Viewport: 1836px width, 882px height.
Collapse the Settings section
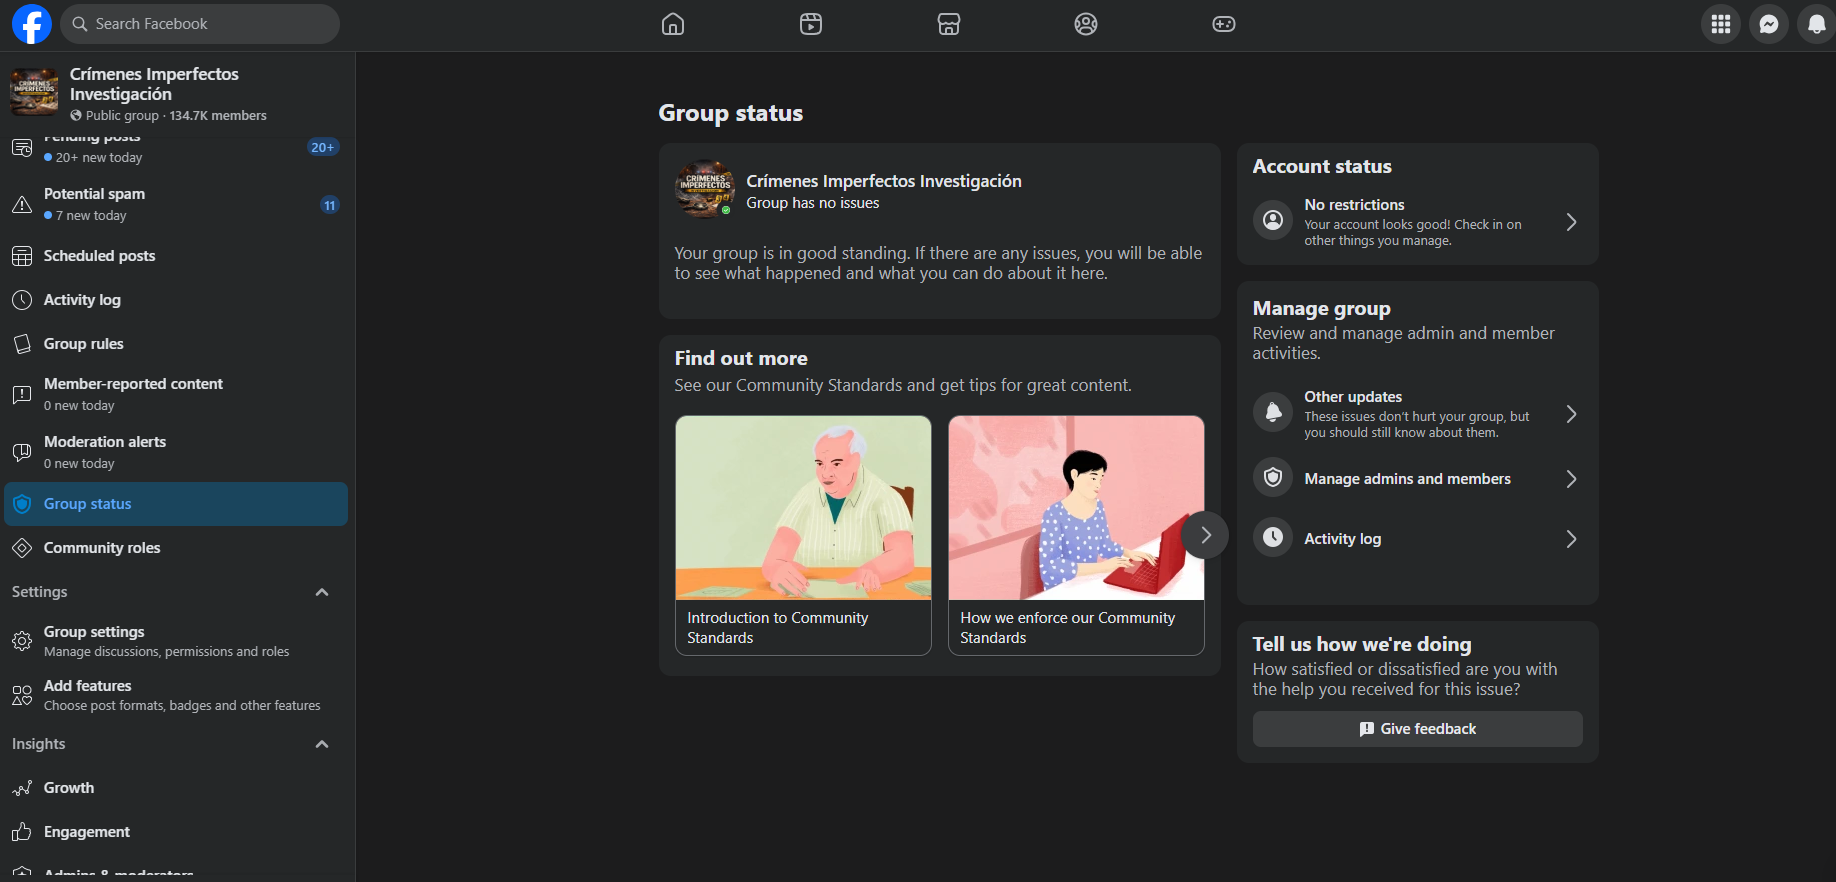click(x=322, y=592)
